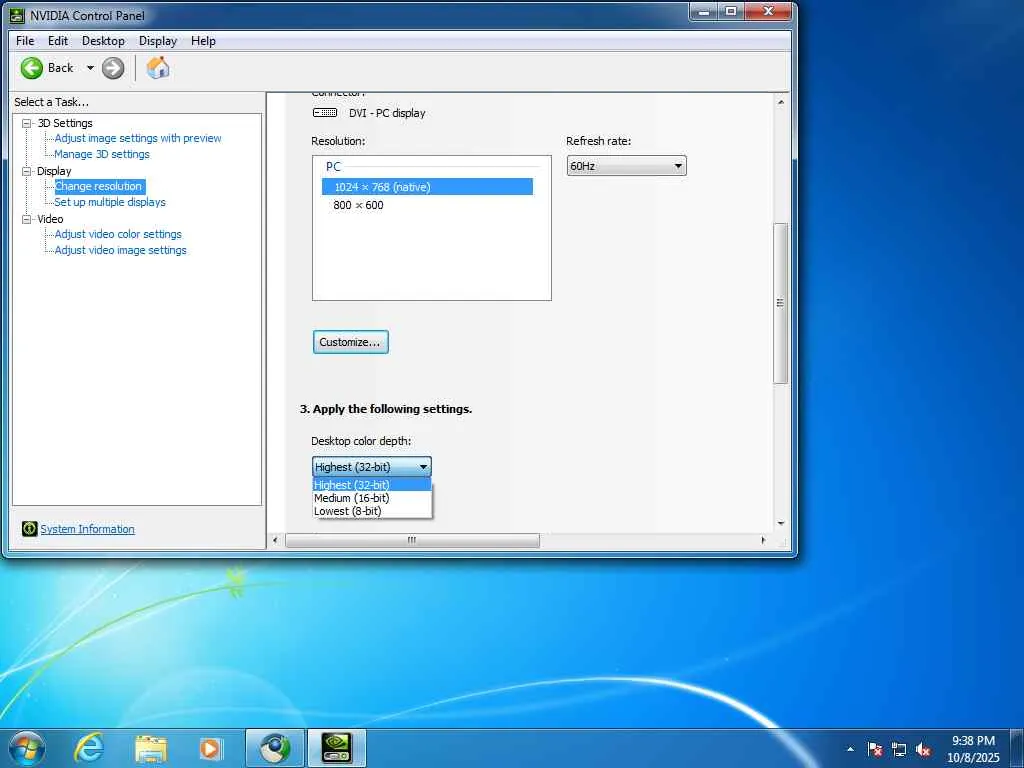
Task: Select the 1024 × 768 (native) resolution
Action: click(427, 187)
